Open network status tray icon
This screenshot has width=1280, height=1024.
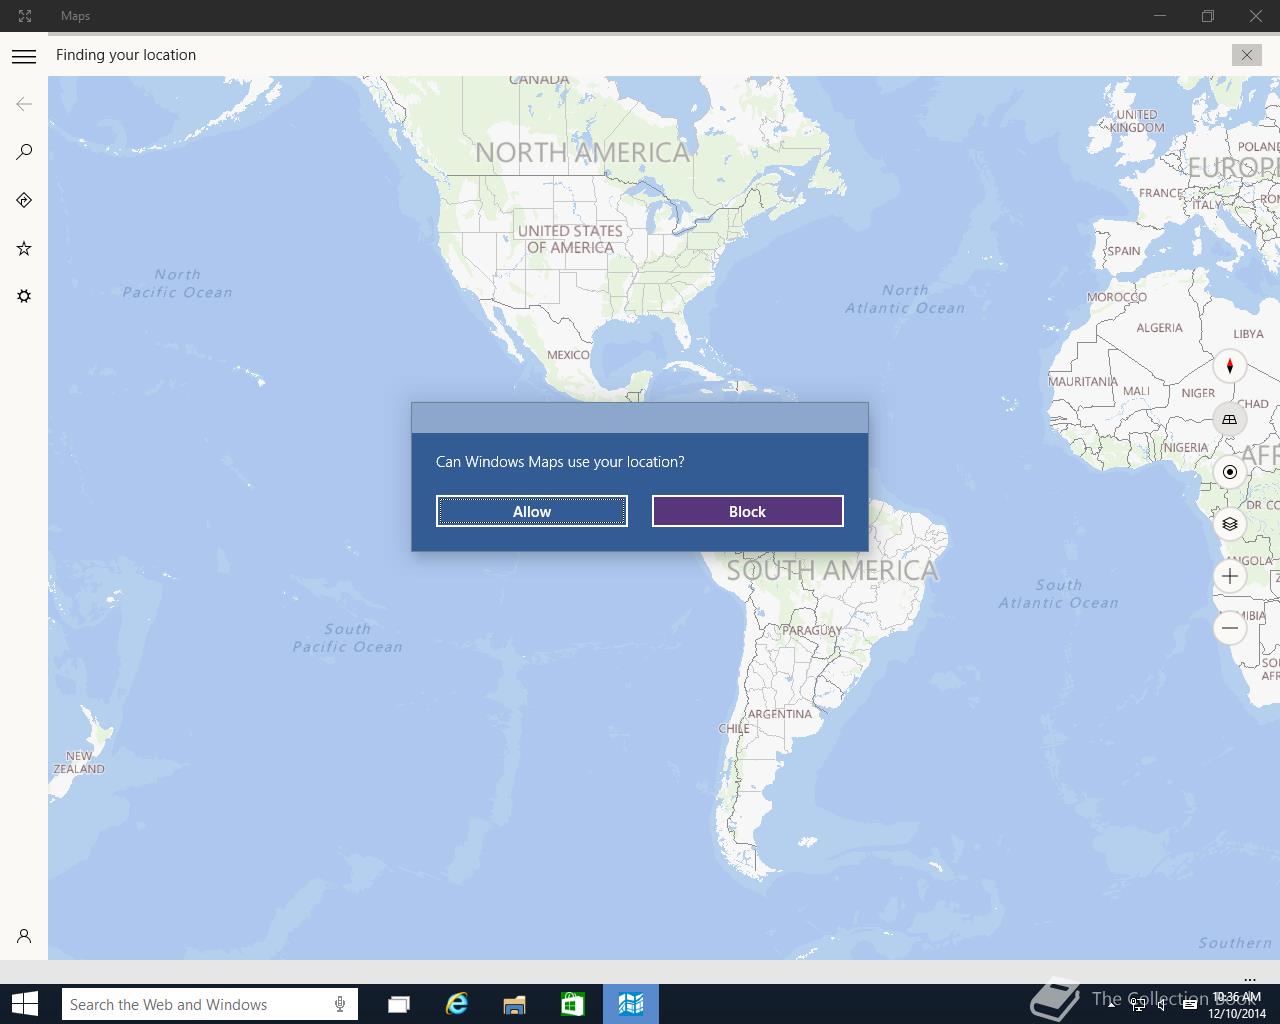pyautogui.click(x=1138, y=1005)
